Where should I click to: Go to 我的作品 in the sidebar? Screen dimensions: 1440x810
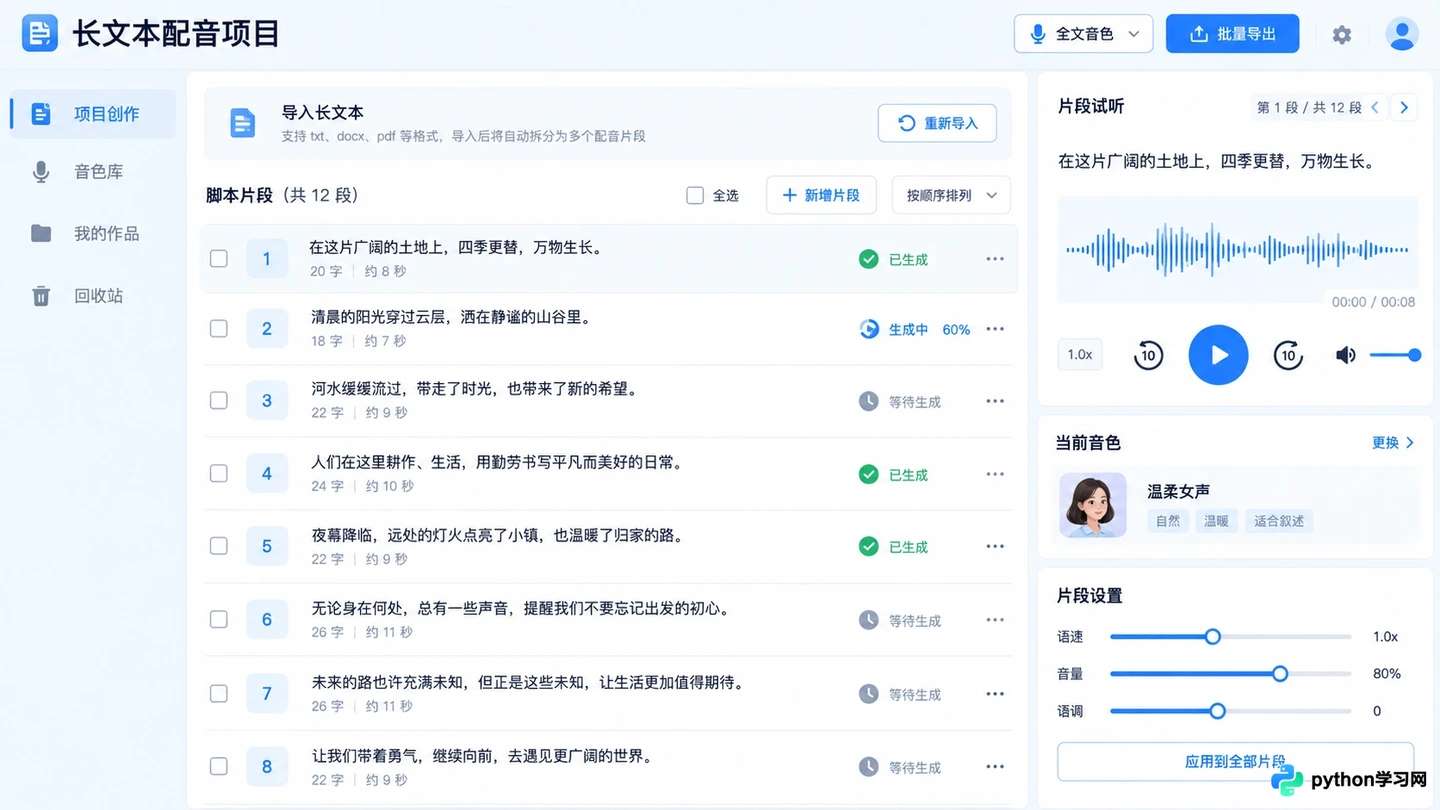[x=93, y=234]
